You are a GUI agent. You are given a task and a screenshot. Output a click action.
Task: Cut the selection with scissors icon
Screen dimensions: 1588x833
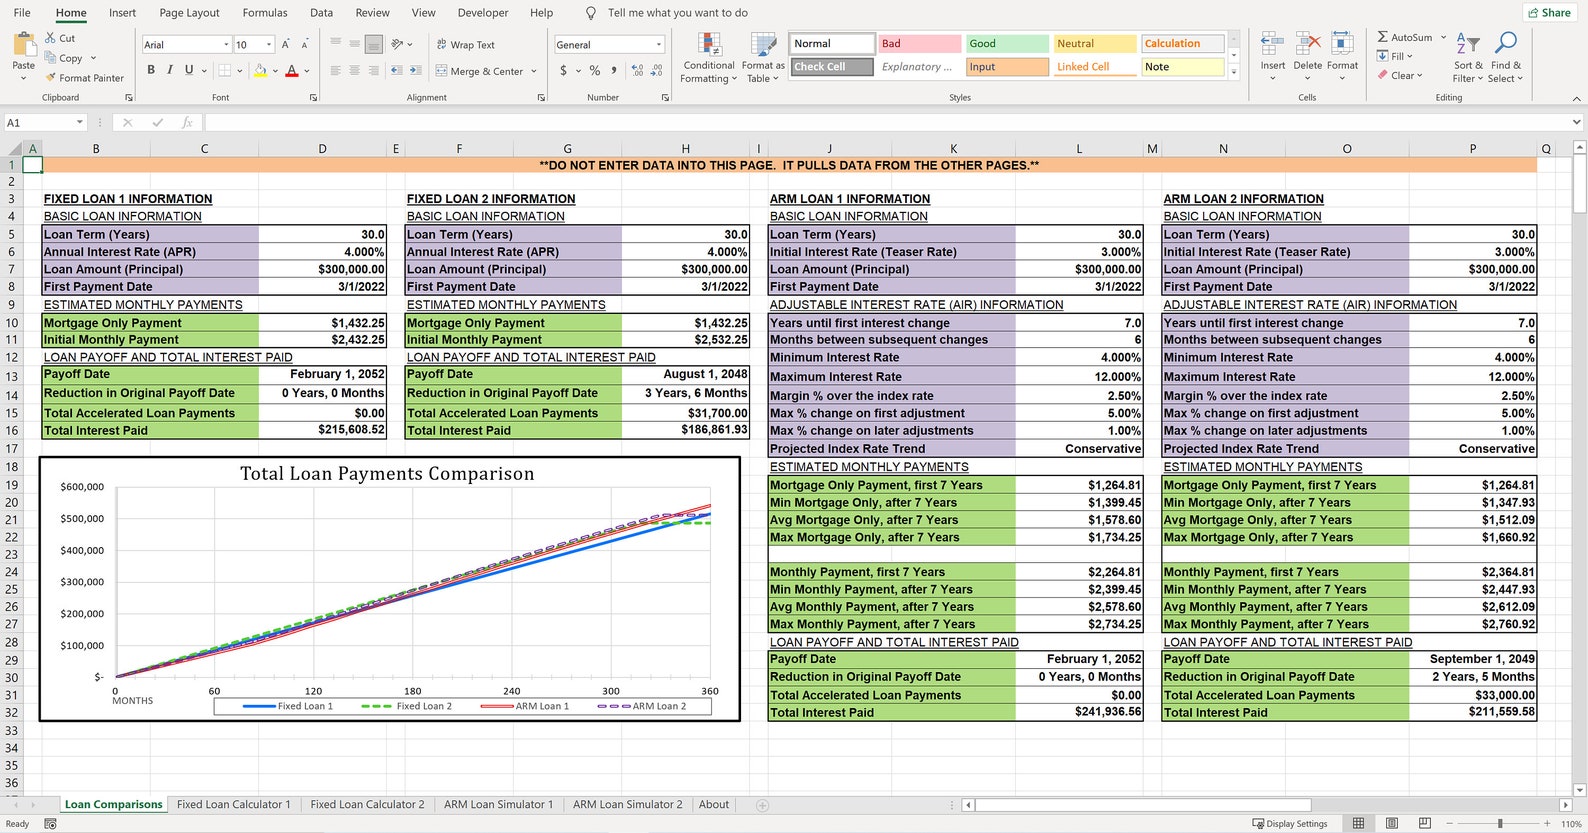click(x=50, y=38)
